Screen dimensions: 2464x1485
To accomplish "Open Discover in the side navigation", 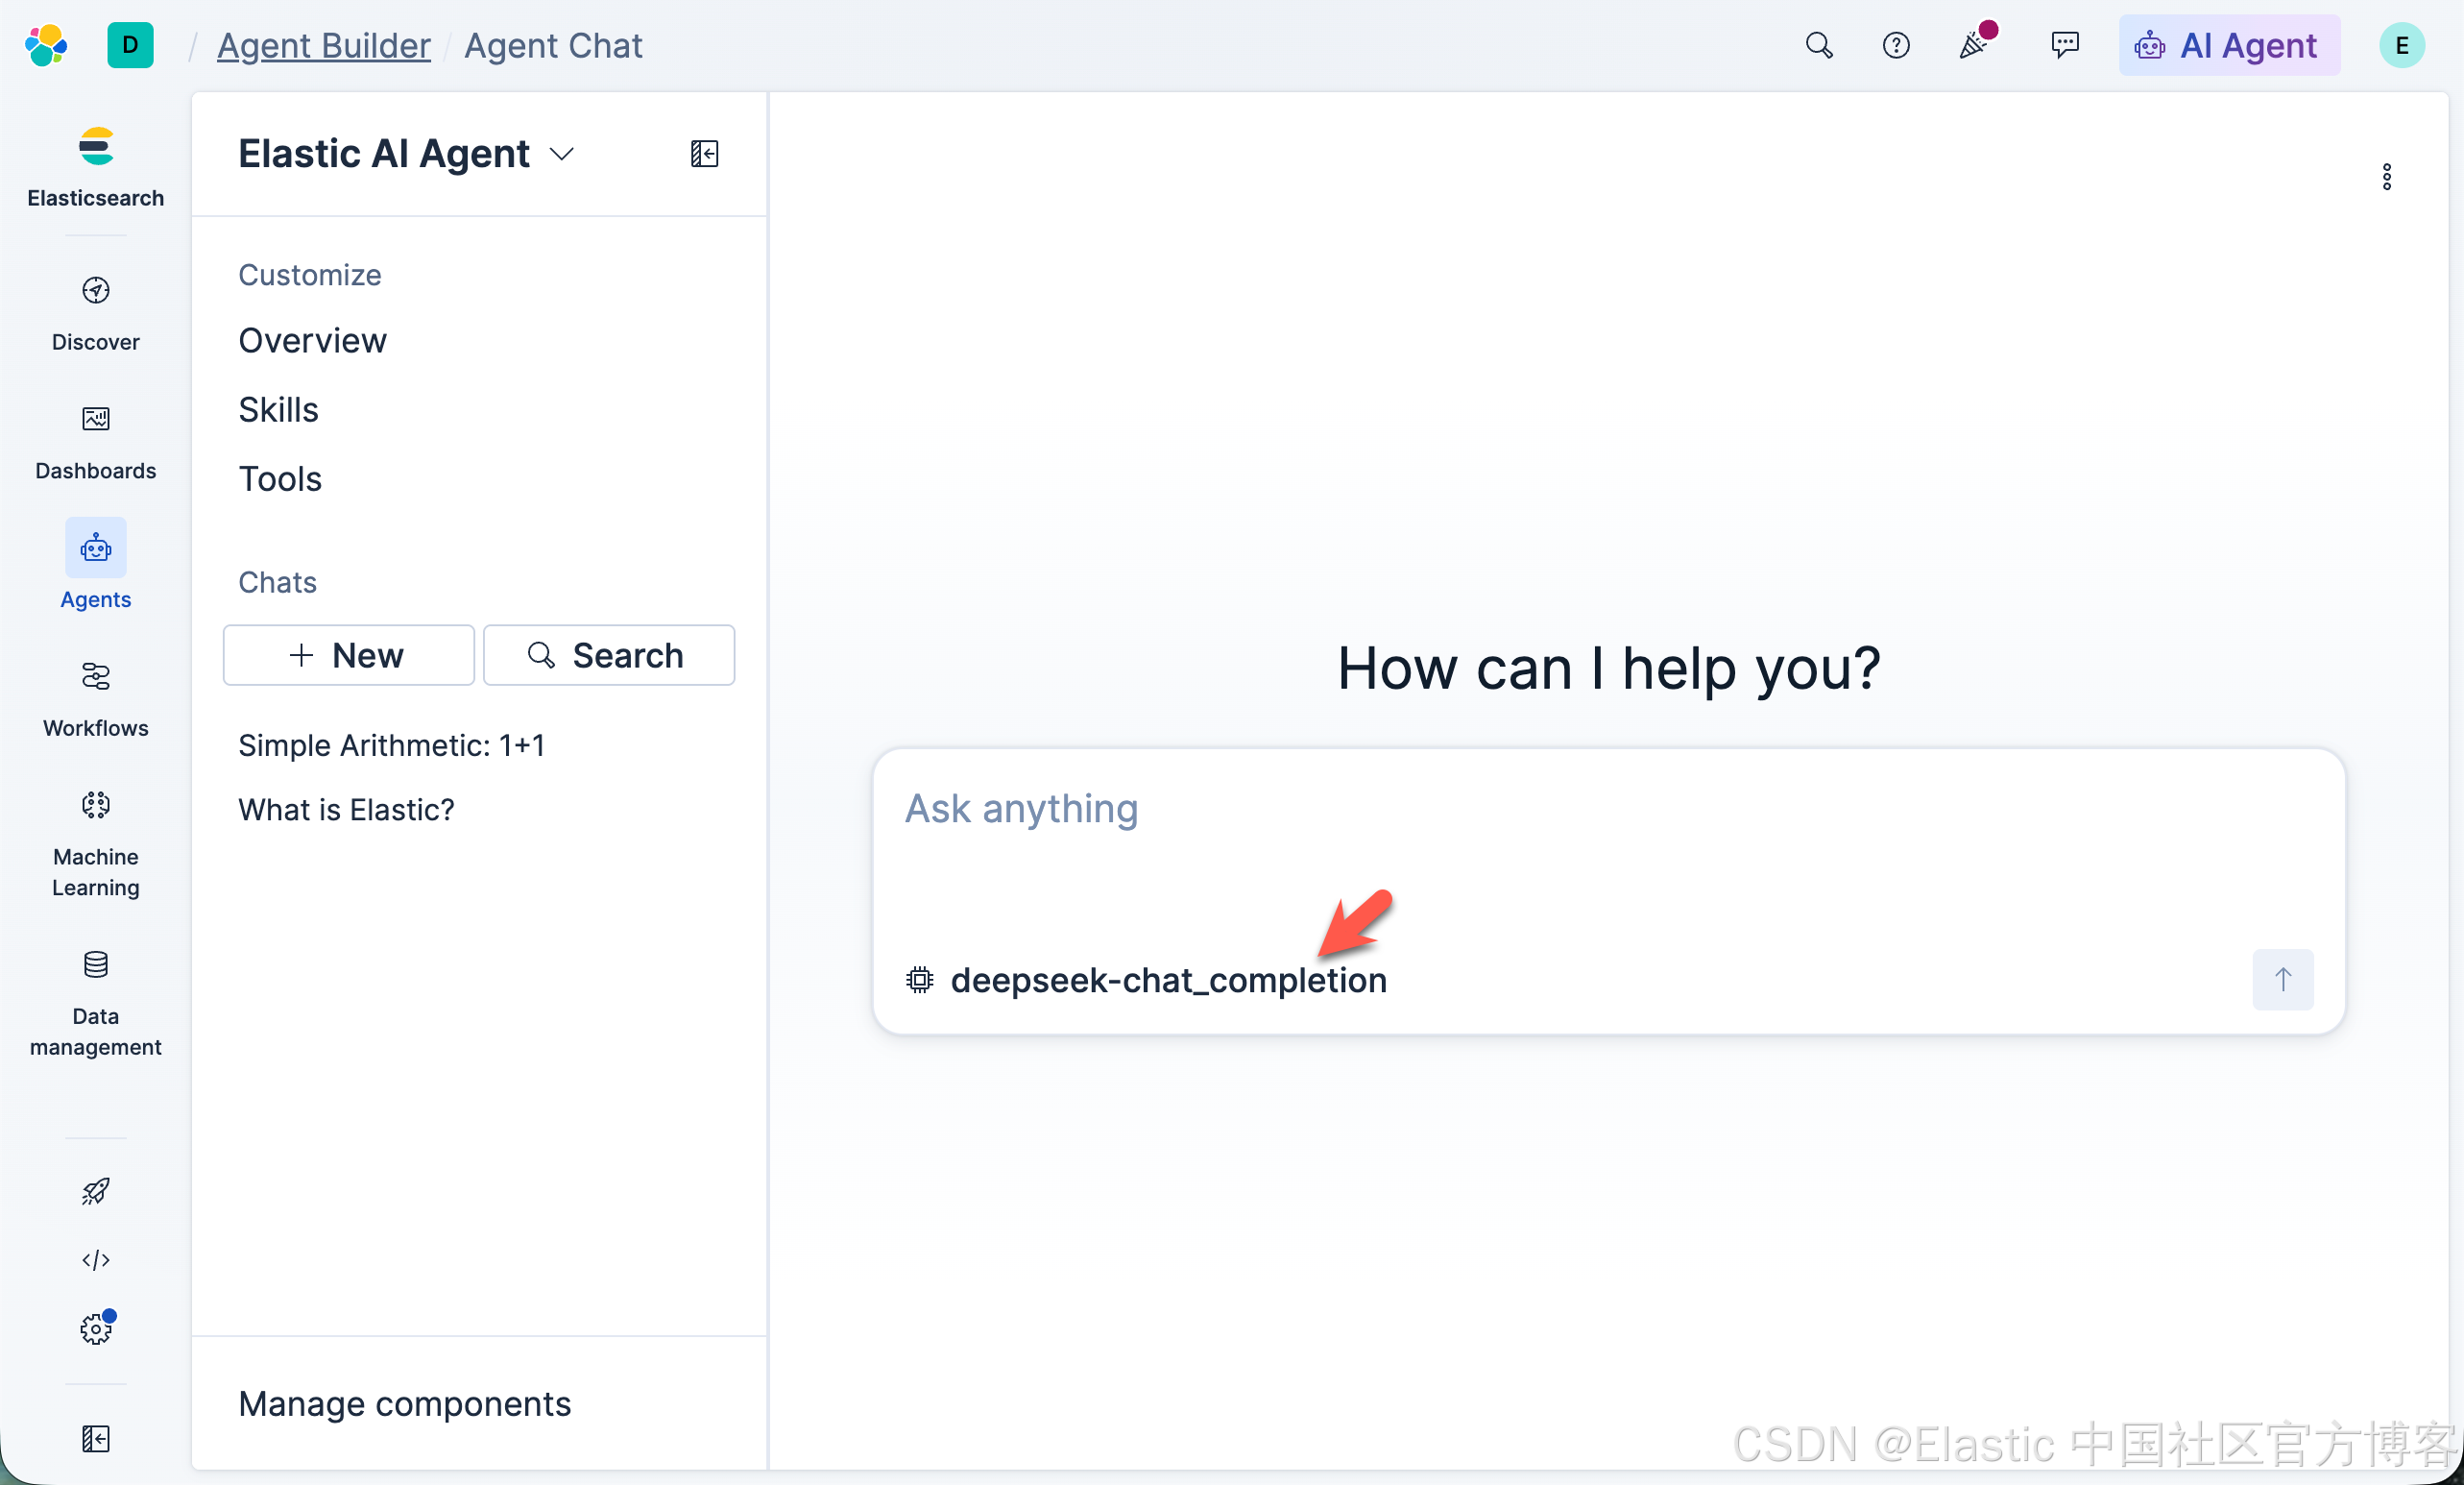I will [x=96, y=313].
